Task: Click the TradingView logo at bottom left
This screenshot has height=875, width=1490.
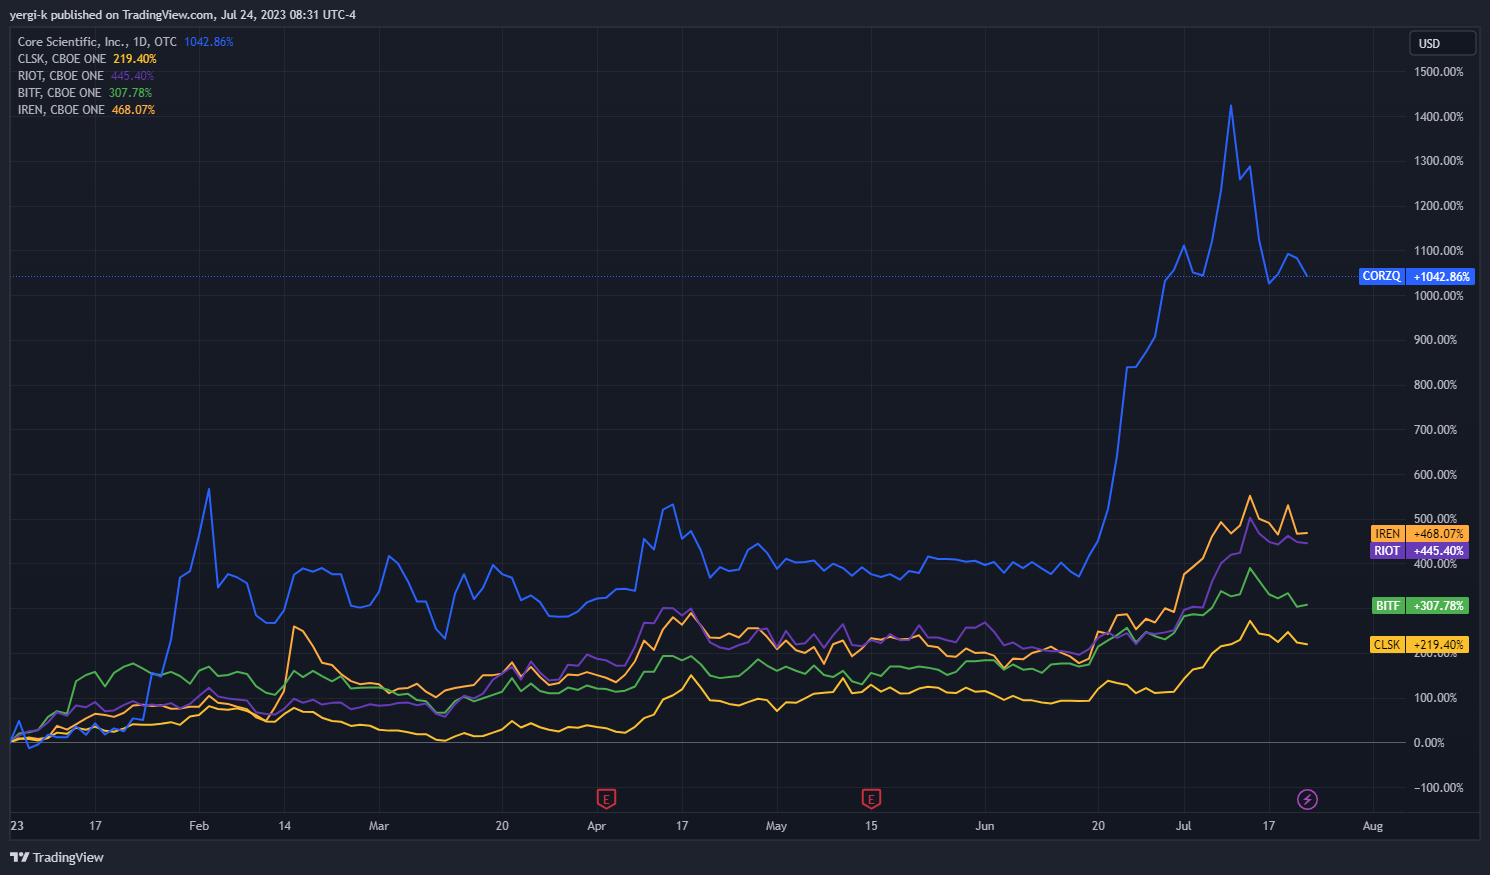Action: click(x=57, y=857)
